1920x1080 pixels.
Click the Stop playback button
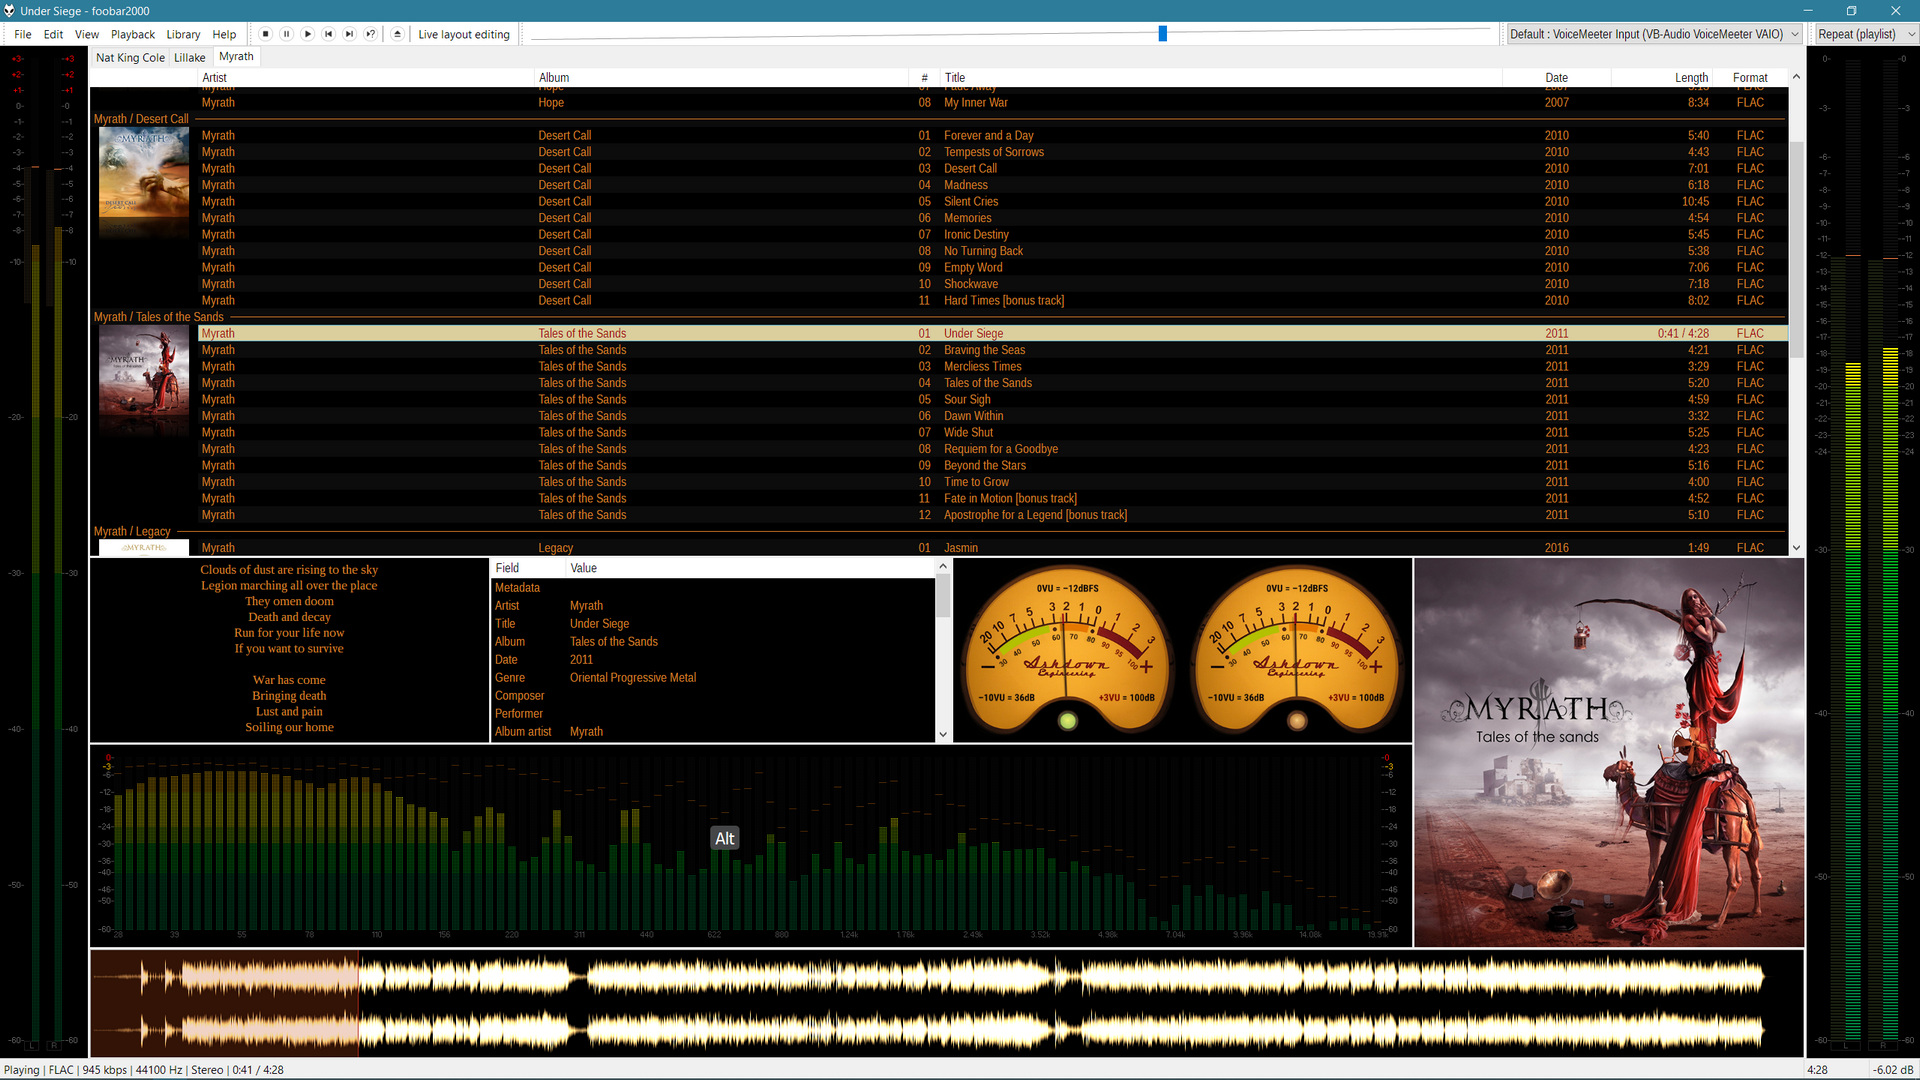coord(265,34)
